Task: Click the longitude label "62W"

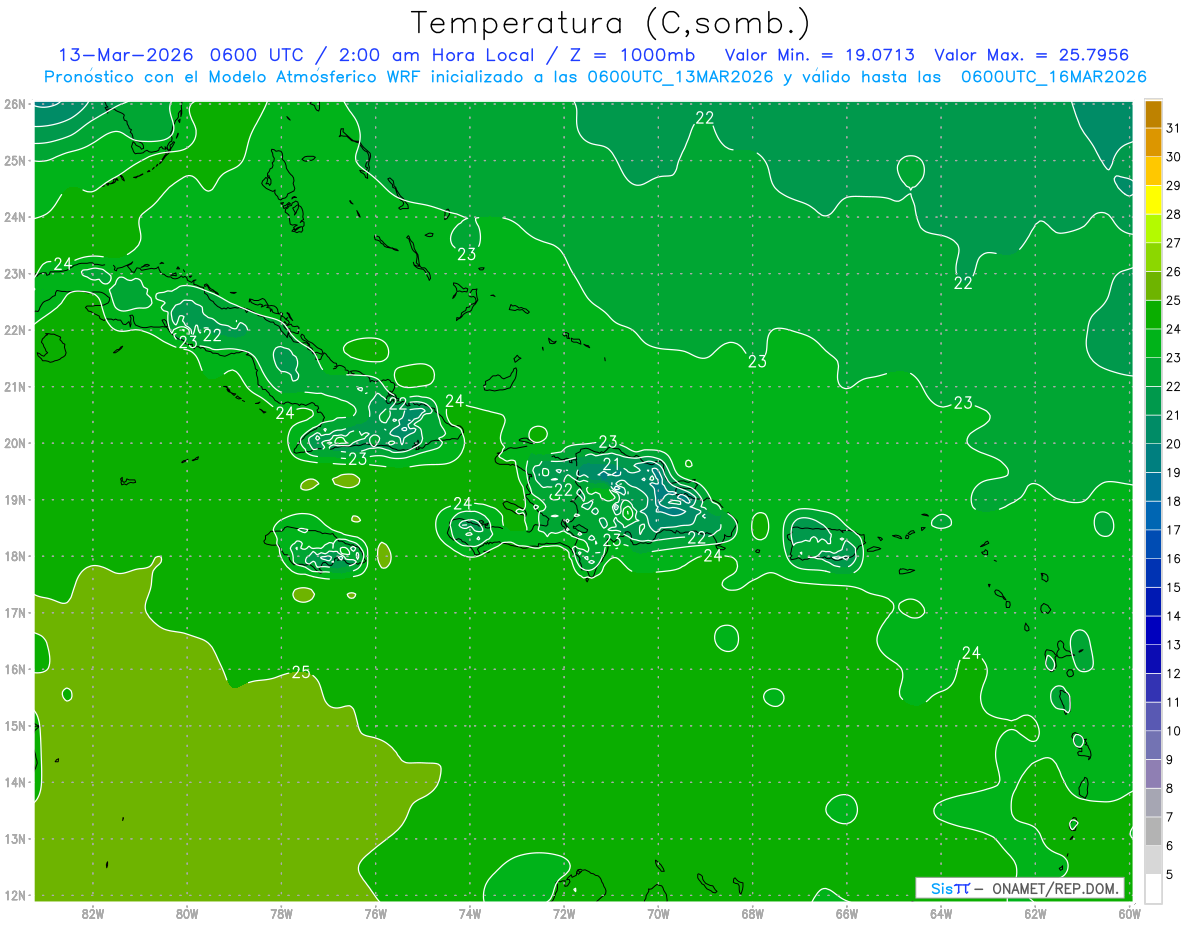Action: coord(1035,913)
